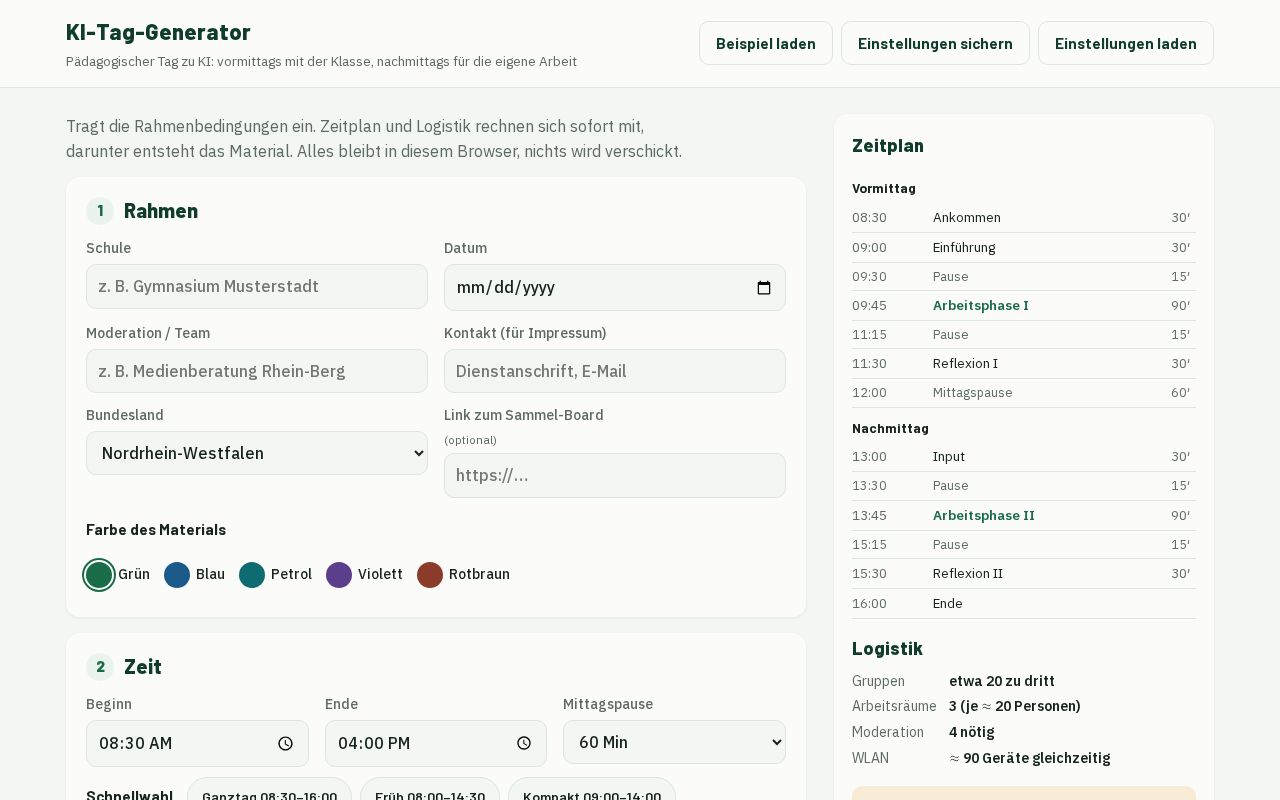The width and height of the screenshot is (1280, 800).
Task: Focus the Schule input field
Action: (257, 287)
